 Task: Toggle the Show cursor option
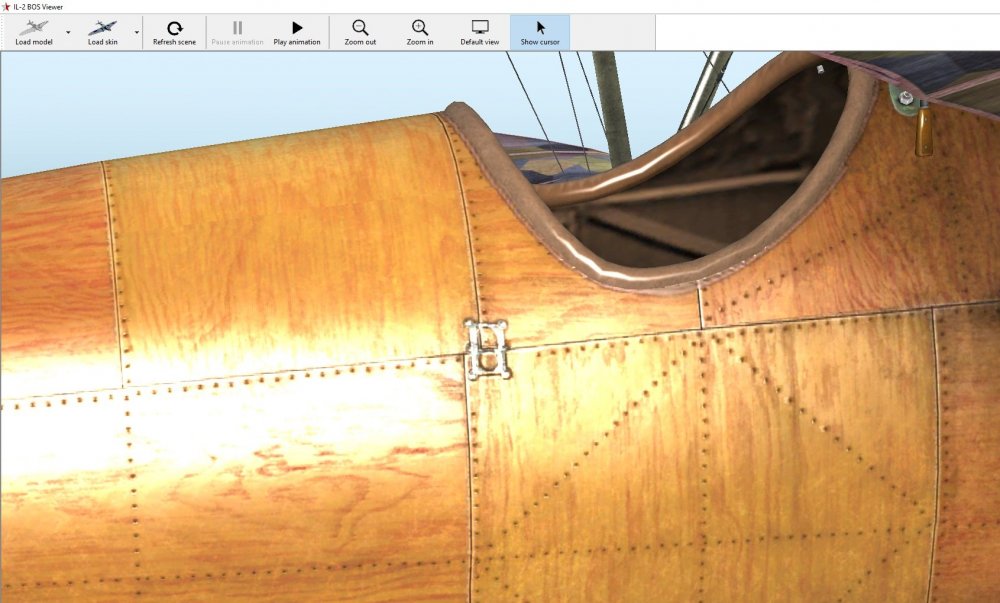(x=540, y=32)
